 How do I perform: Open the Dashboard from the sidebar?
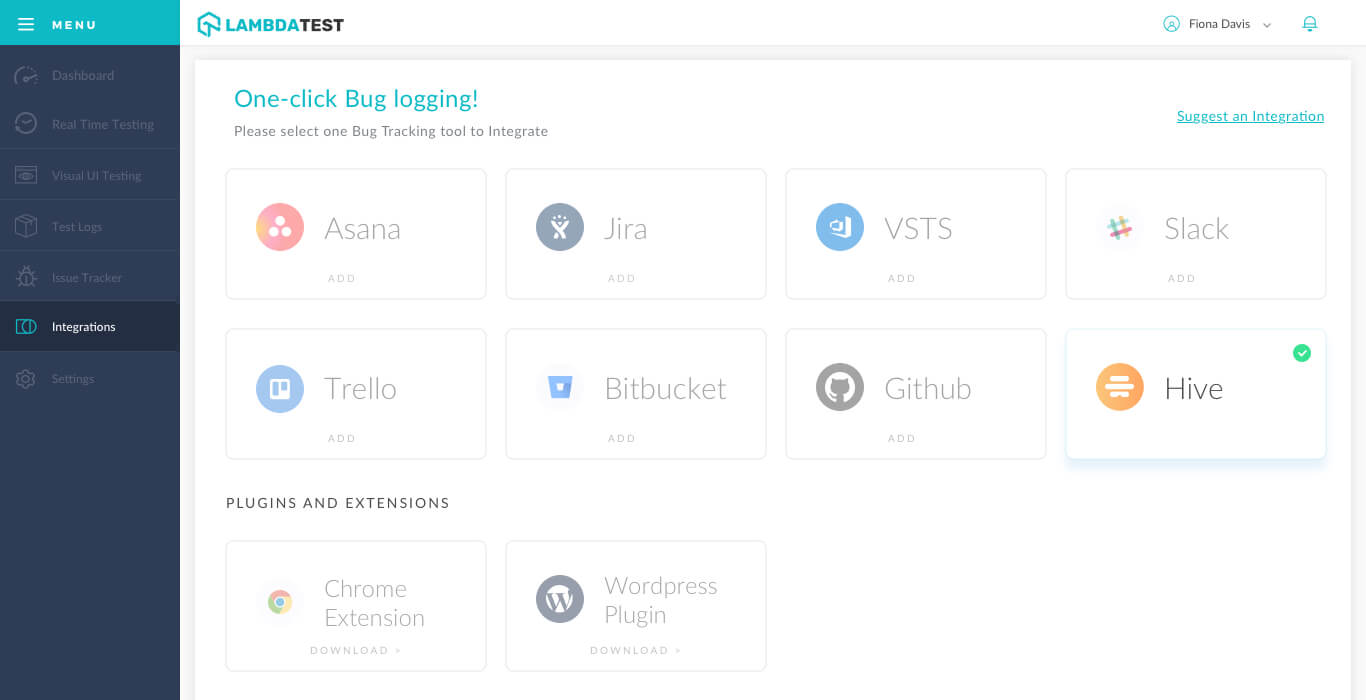tap(83, 75)
